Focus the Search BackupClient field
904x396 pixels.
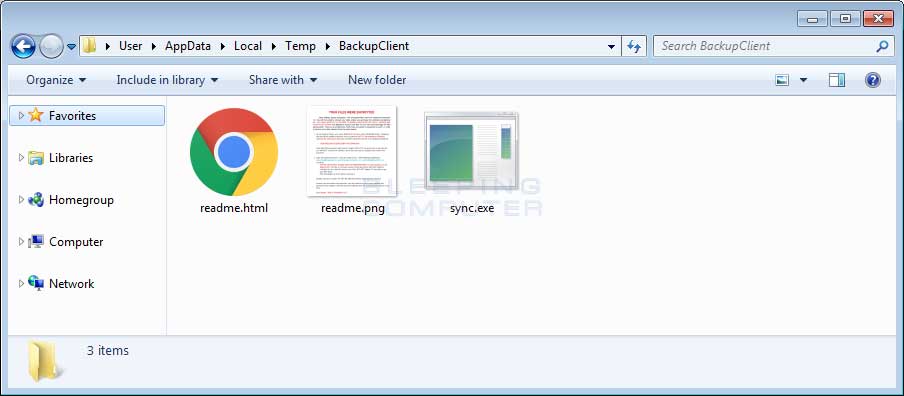774,46
